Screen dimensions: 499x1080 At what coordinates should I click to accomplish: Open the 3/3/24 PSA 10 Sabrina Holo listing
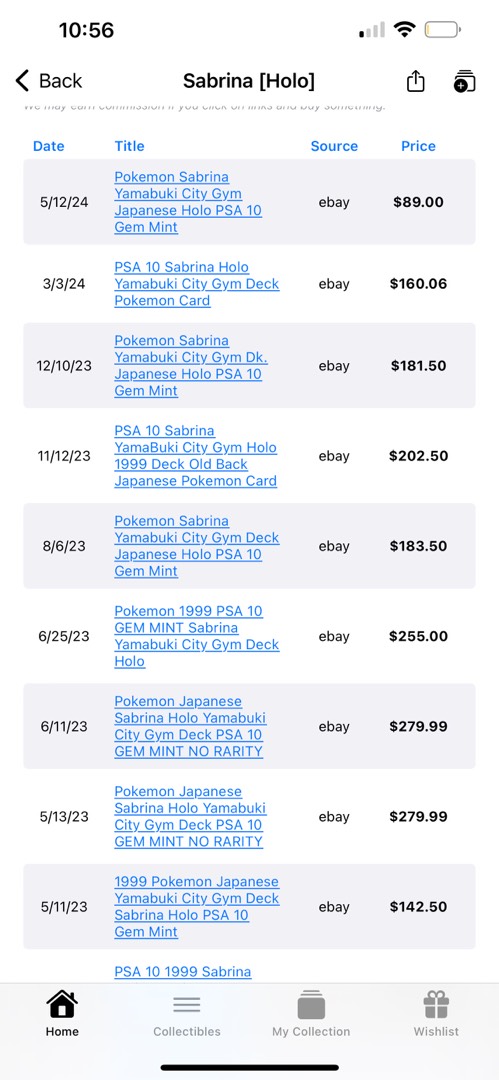(x=197, y=284)
